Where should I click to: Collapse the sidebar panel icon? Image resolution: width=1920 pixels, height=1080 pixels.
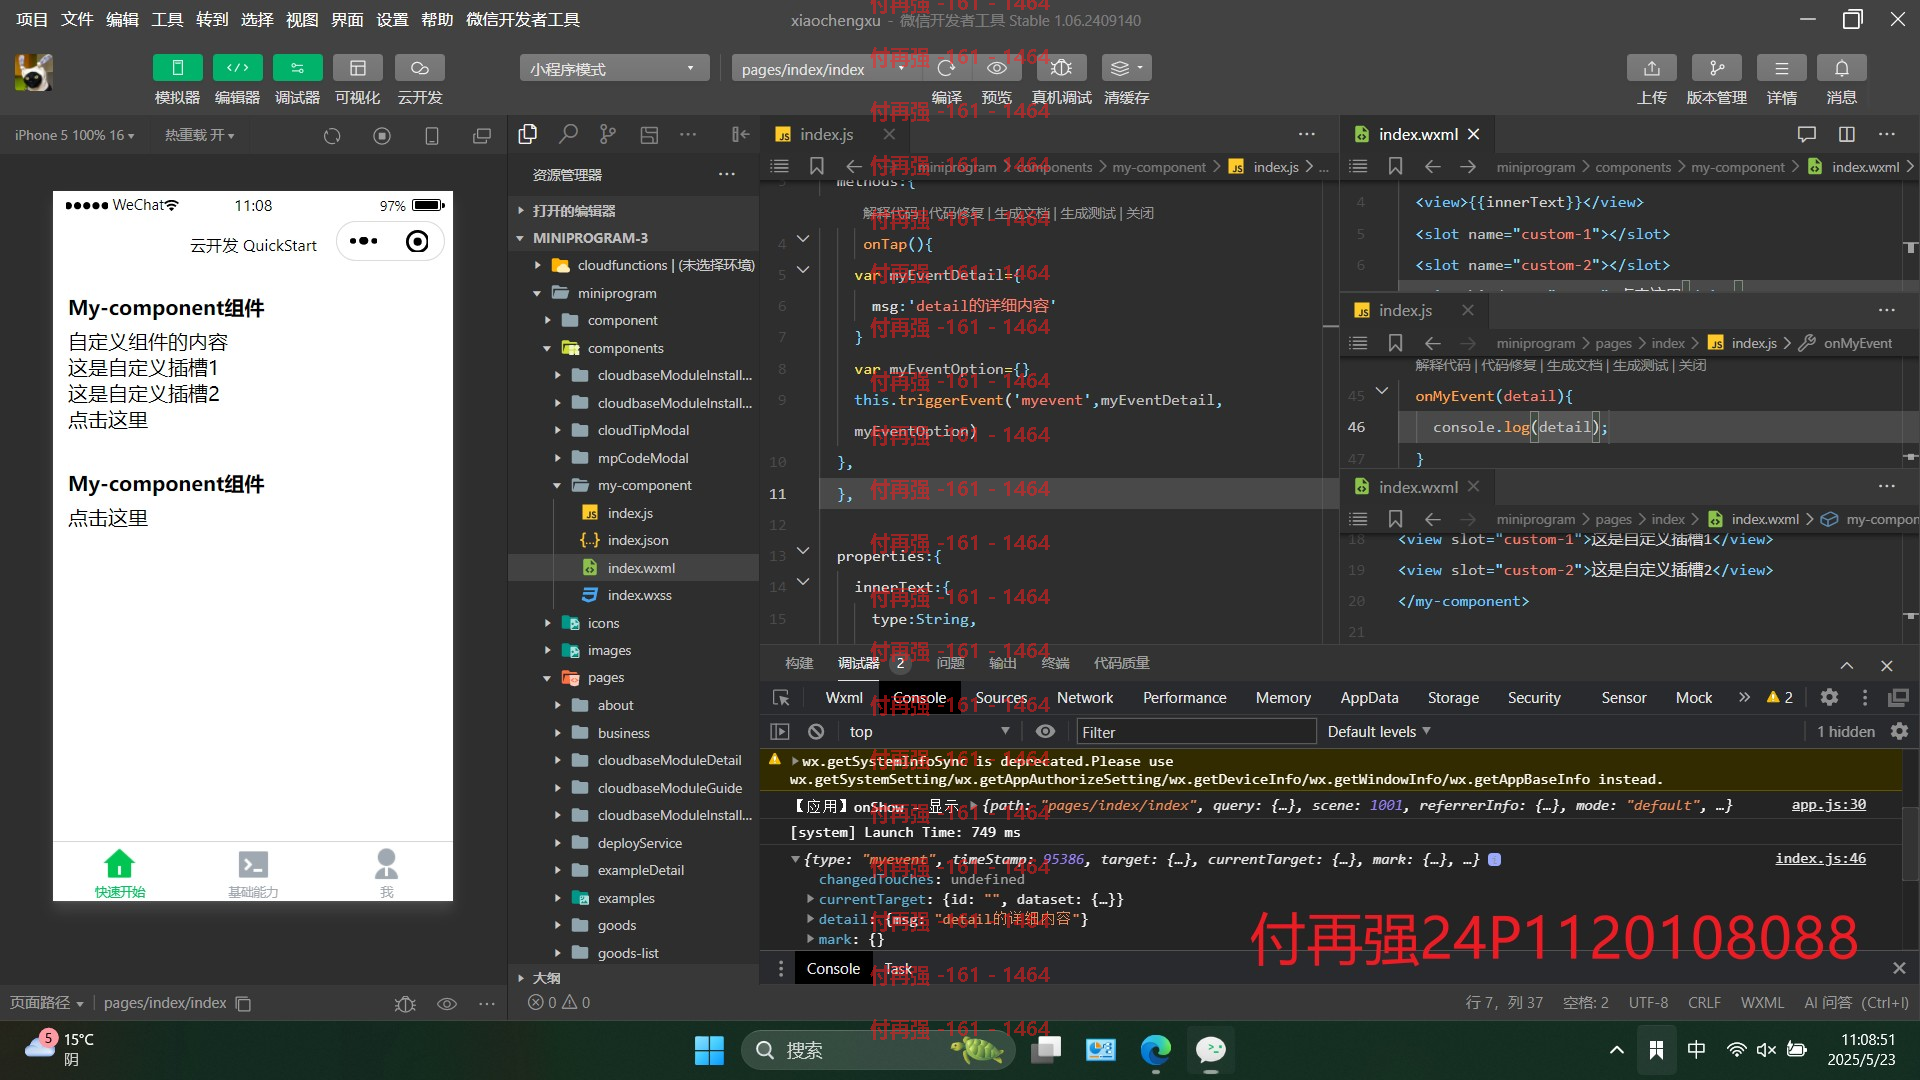[740, 134]
